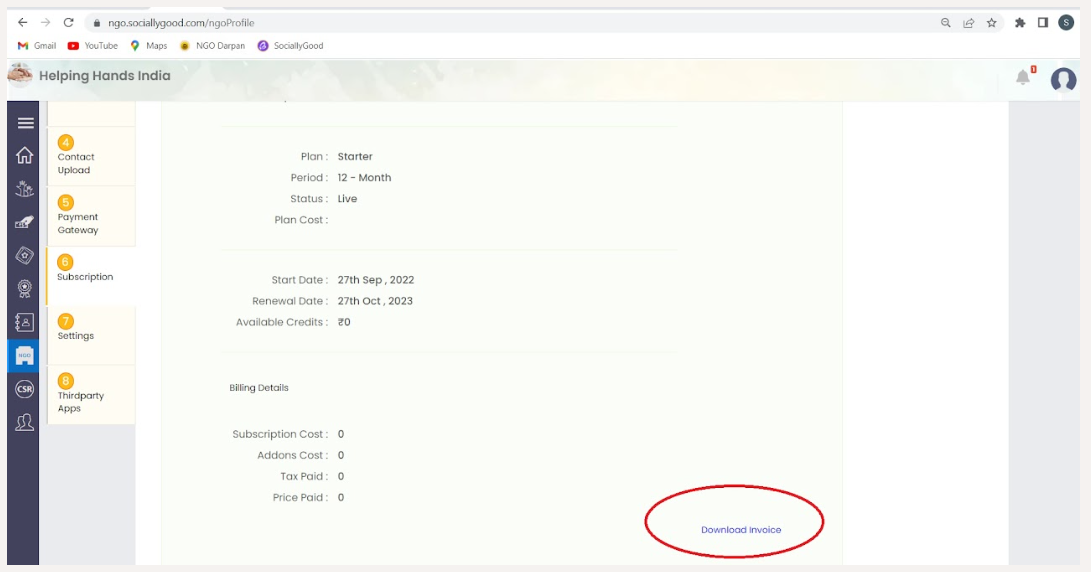This screenshot has width=1091, height=572.
Task: Open the users group sidebar icon
Action: click(24, 422)
